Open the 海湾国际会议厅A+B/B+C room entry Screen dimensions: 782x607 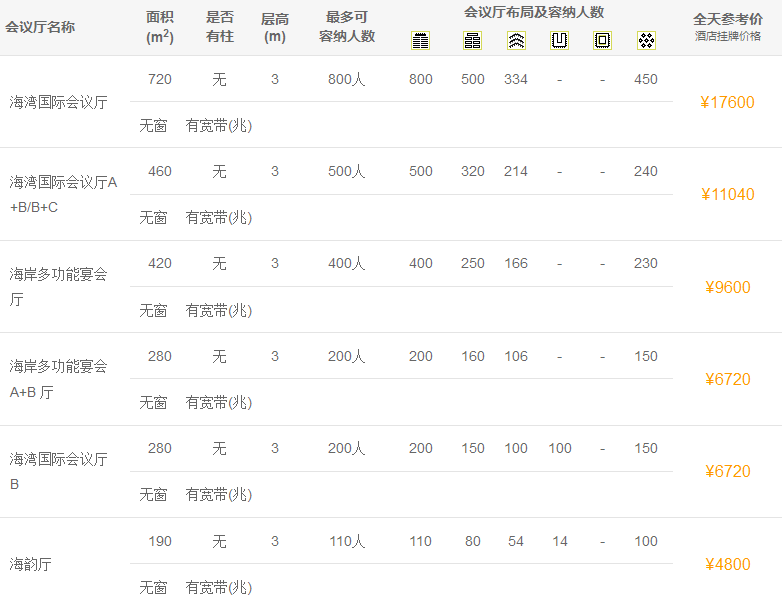pyautogui.click(x=63, y=194)
